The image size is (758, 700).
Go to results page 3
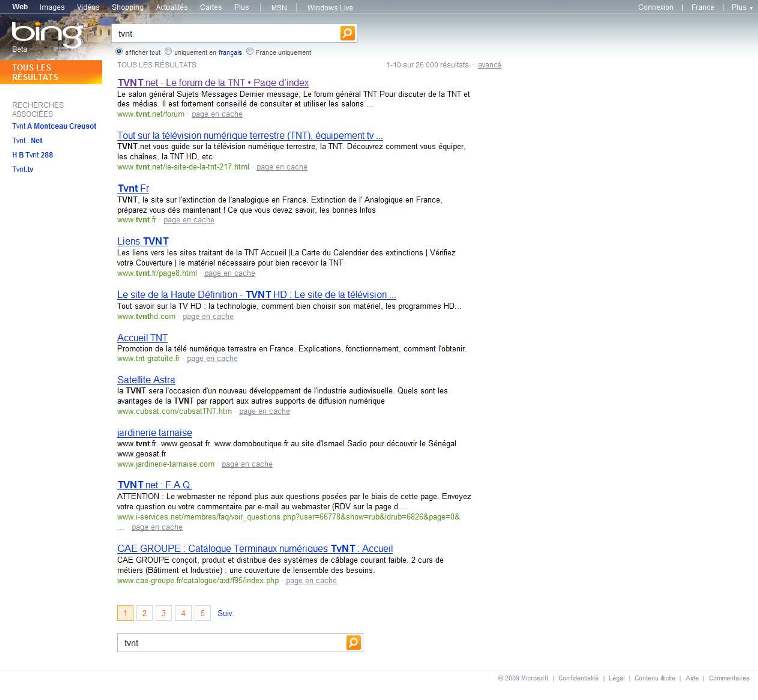click(163, 613)
